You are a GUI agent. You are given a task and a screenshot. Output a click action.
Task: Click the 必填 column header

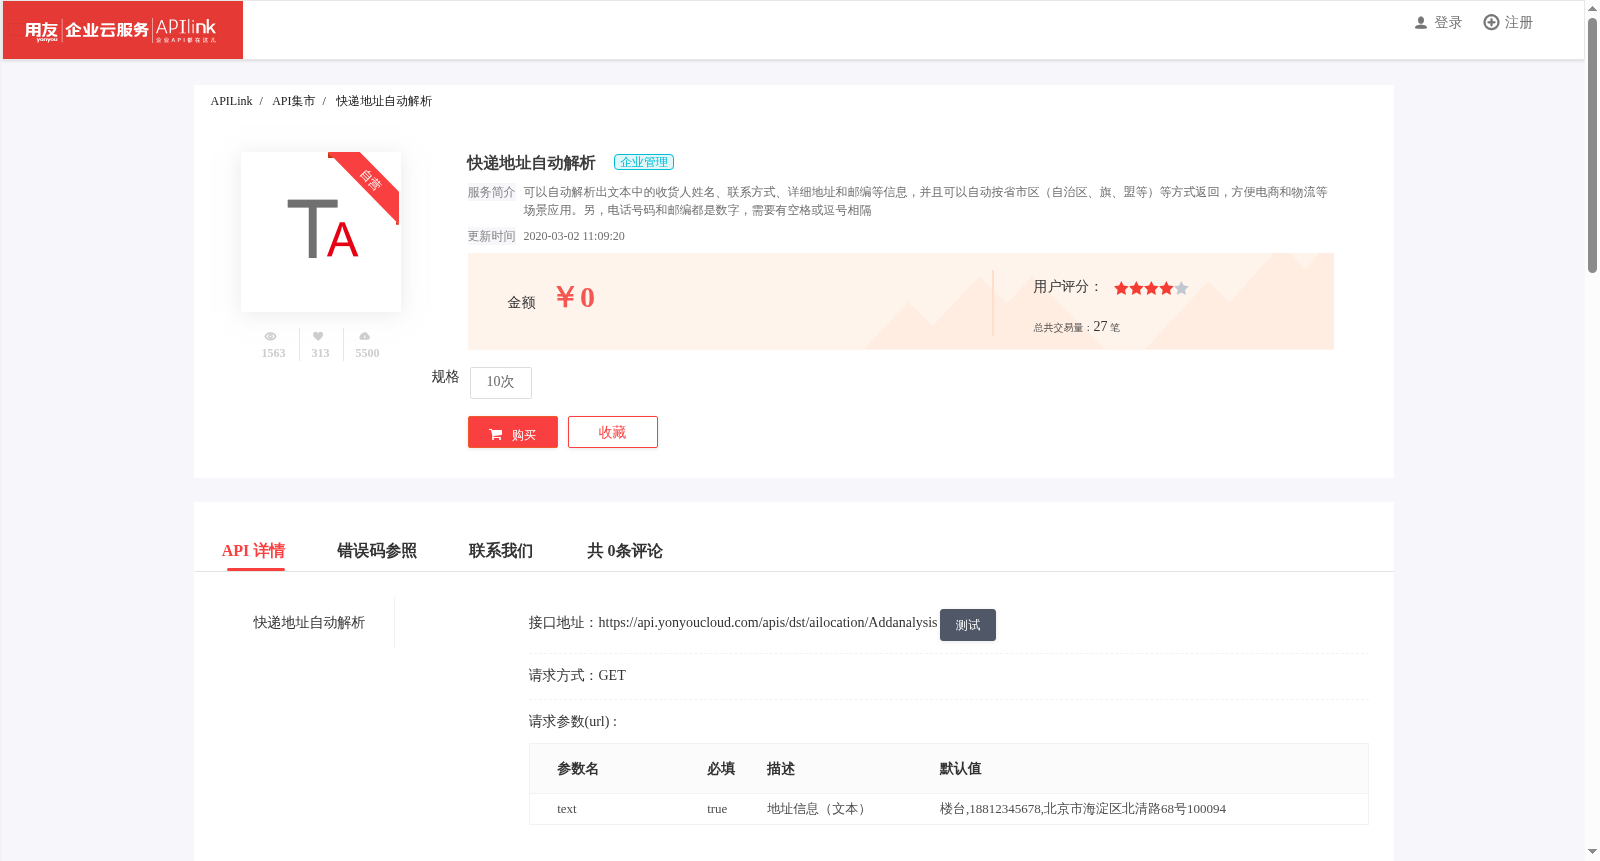[721, 769]
